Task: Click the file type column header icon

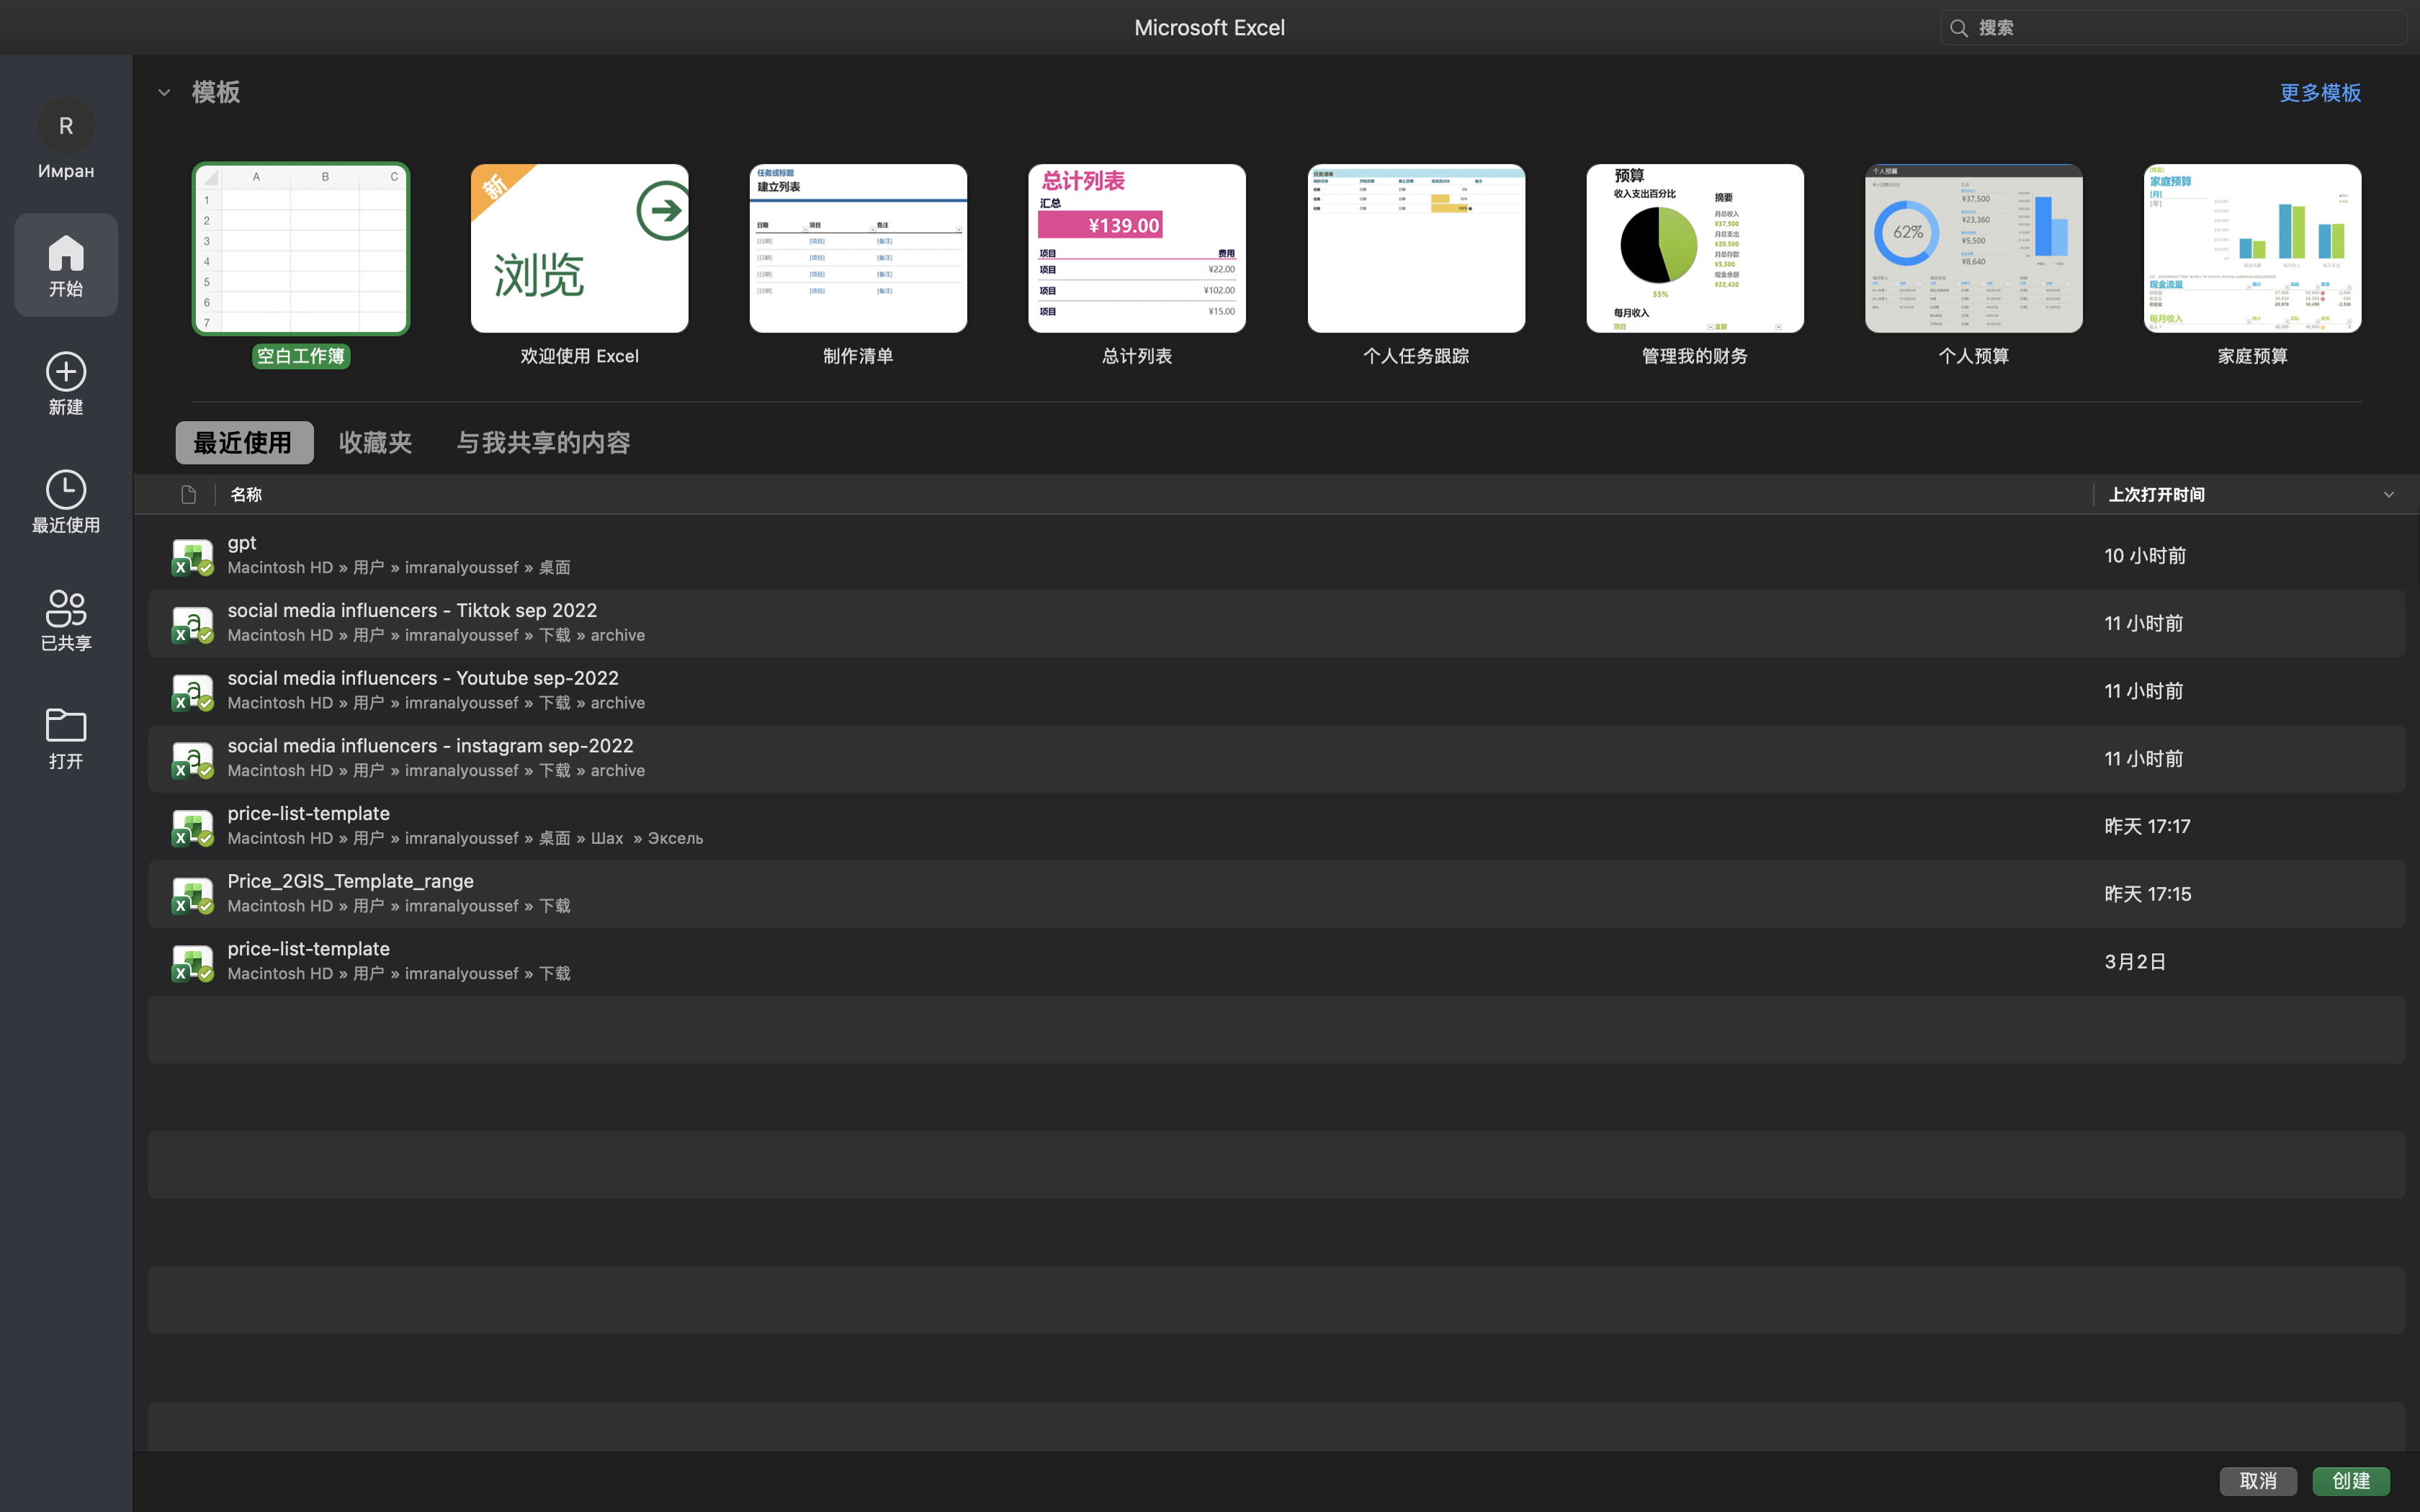Action: coord(188,494)
